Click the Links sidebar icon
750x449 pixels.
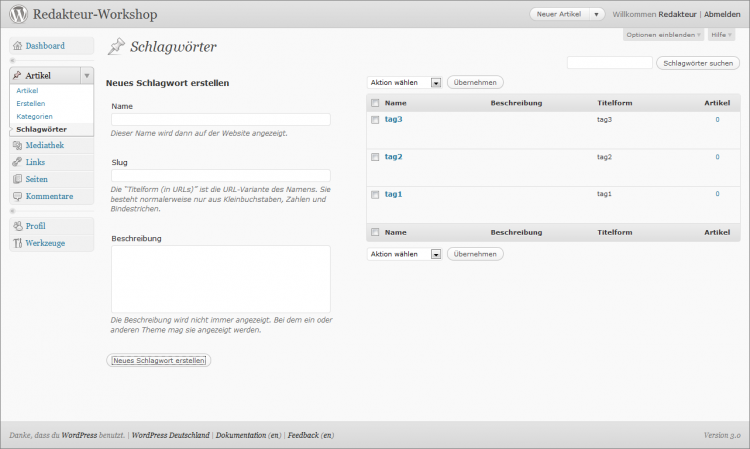[x=17, y=162]
